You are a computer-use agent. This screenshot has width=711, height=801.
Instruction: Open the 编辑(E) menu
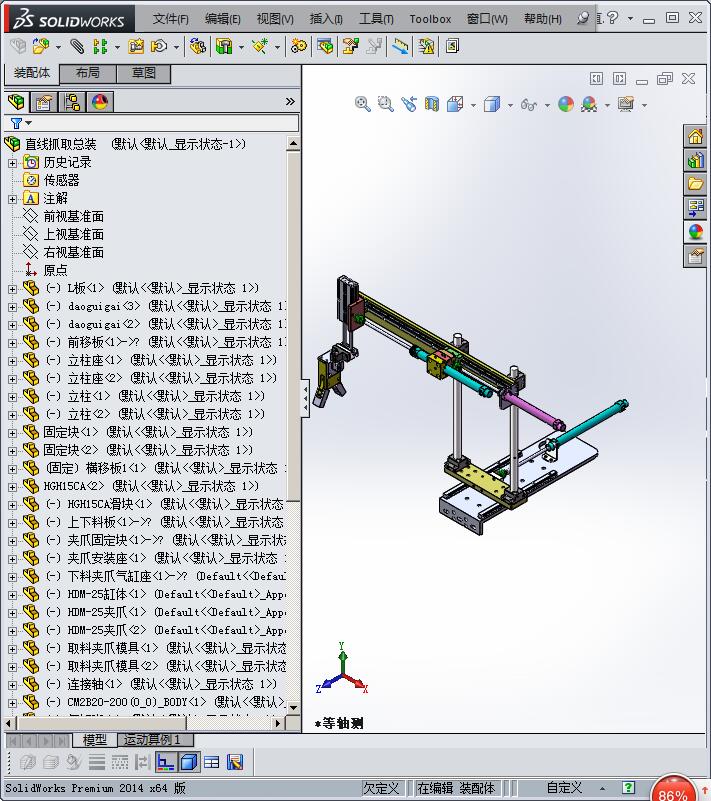[223, 19]
